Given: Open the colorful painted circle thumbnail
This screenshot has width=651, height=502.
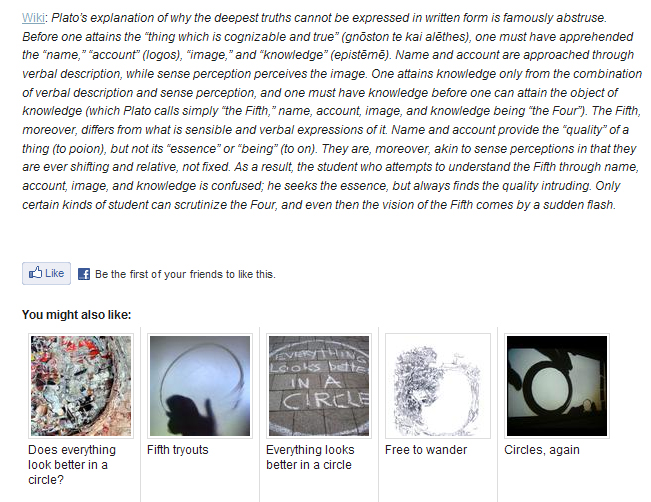Looking at the screenshot, I should pyautogui.click(x=81, y=386).
